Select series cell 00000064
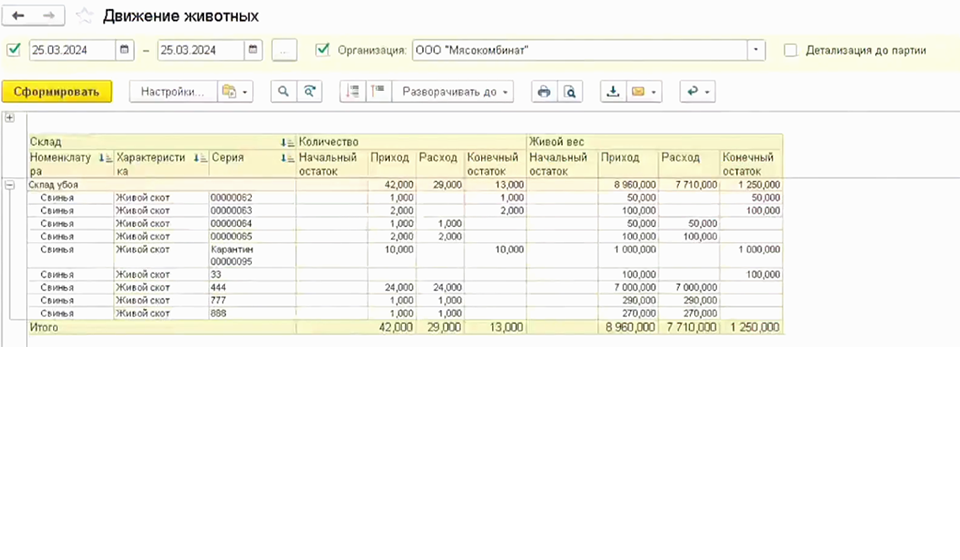 click(252, 223)
